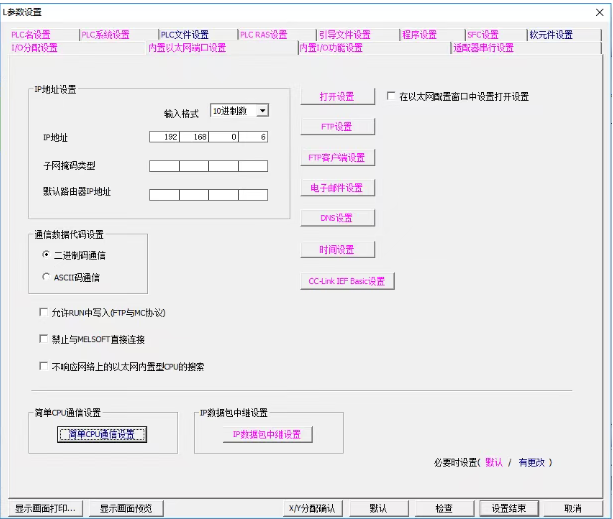Select the 适配器串行设置 tab
This screenshot has height=519, width=613.
[x=483, y=47]
